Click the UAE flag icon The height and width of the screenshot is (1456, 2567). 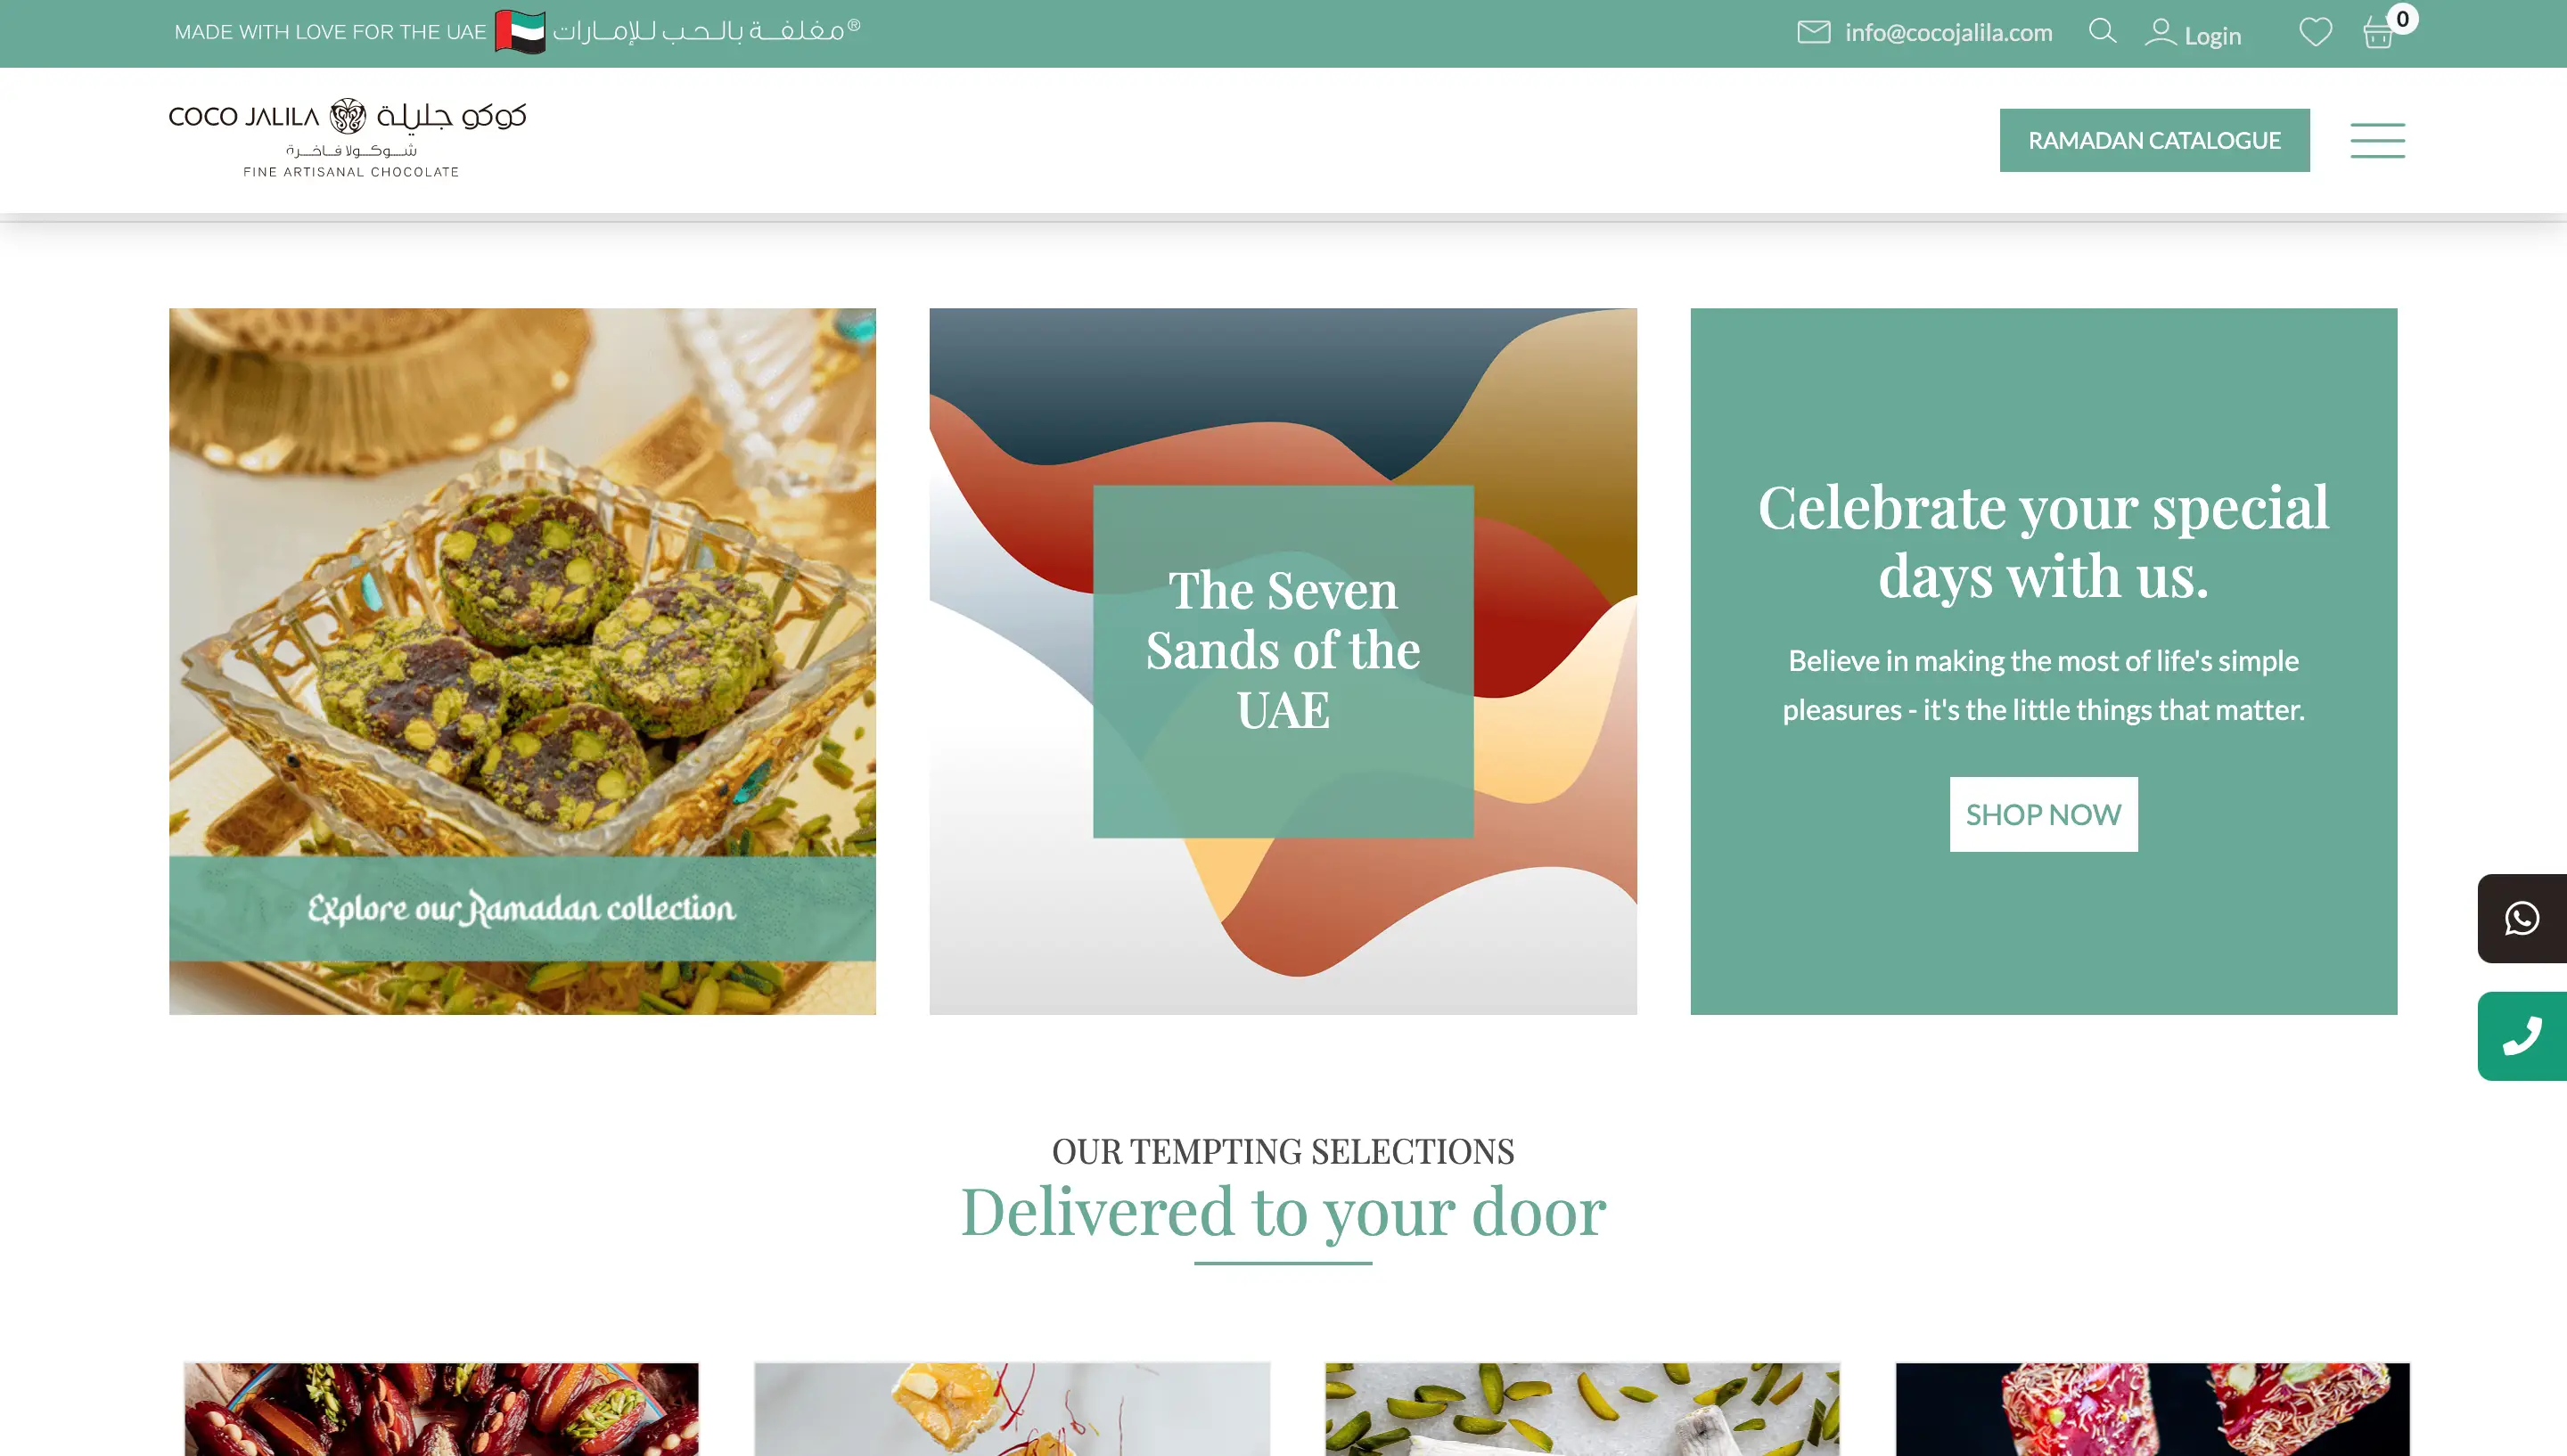tap(520, 32)
